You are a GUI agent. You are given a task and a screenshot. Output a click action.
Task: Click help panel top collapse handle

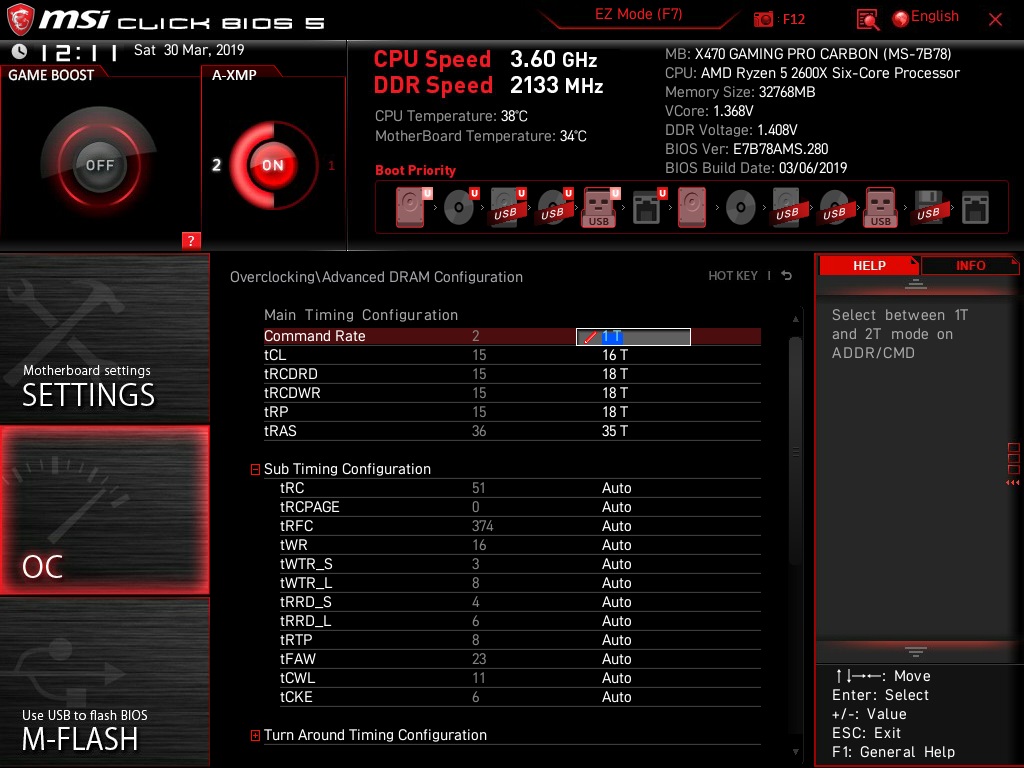point(916,283)
